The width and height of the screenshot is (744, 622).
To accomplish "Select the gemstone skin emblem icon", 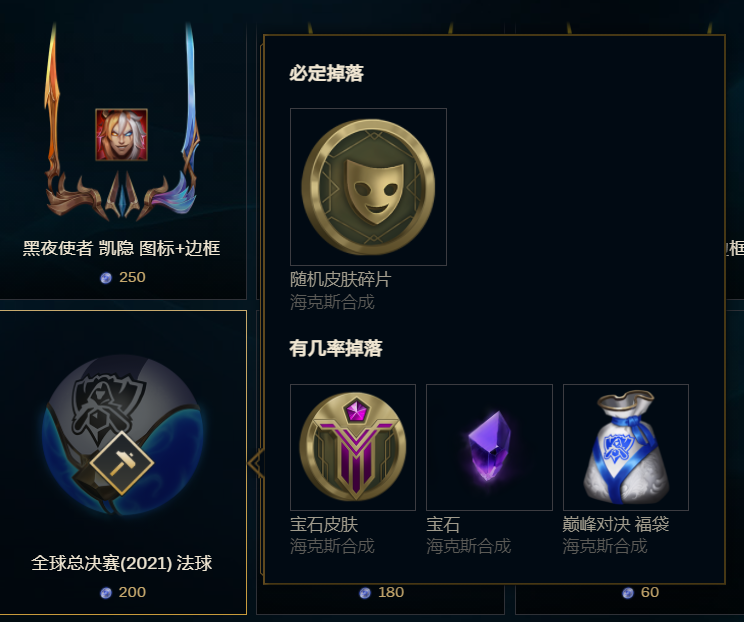I will tap(353, 447).
